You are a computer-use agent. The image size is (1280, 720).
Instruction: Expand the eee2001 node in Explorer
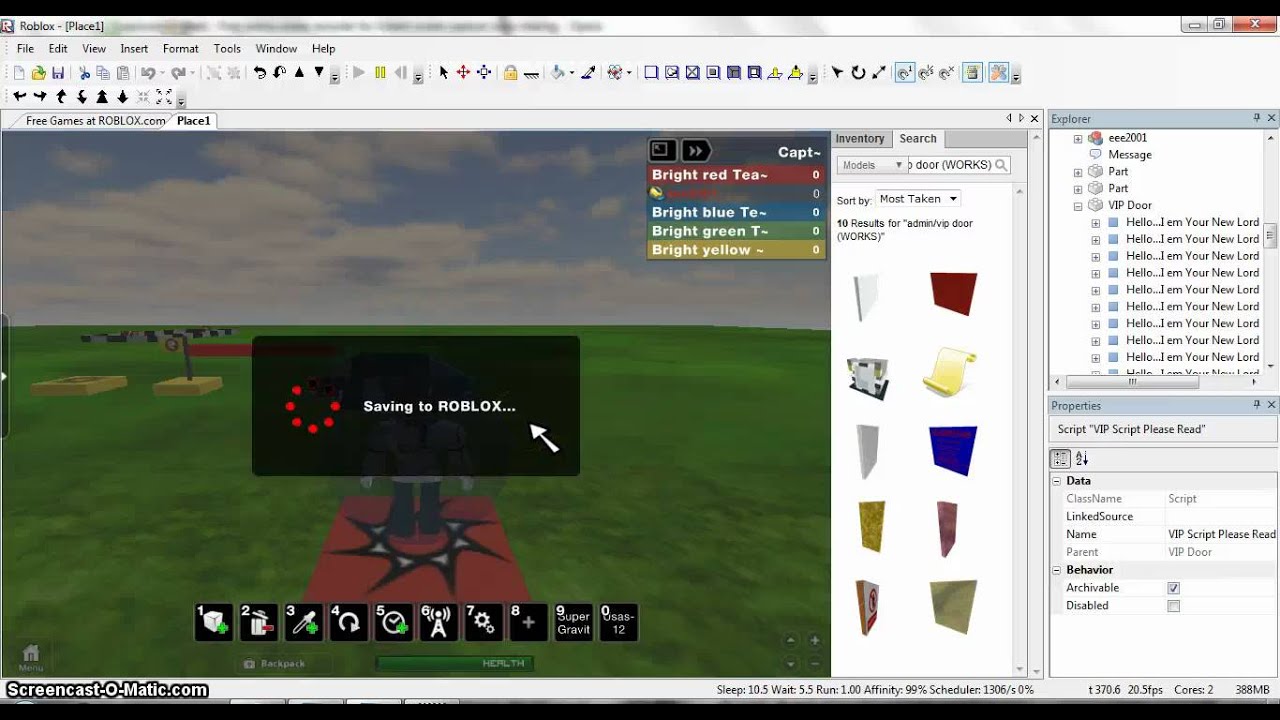tap(1078, 138)
